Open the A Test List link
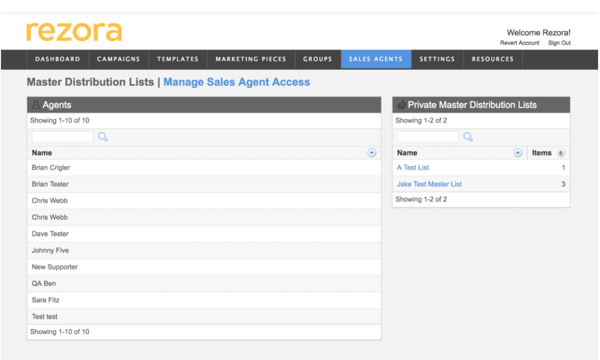The height and width of the screenshot is (360, 600). click(x=413, y=168)
